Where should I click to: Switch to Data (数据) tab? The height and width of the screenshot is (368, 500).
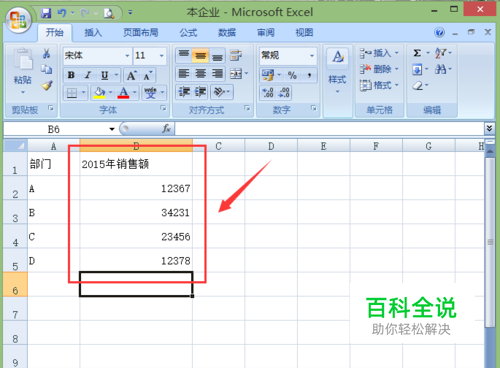coord(227,33)
